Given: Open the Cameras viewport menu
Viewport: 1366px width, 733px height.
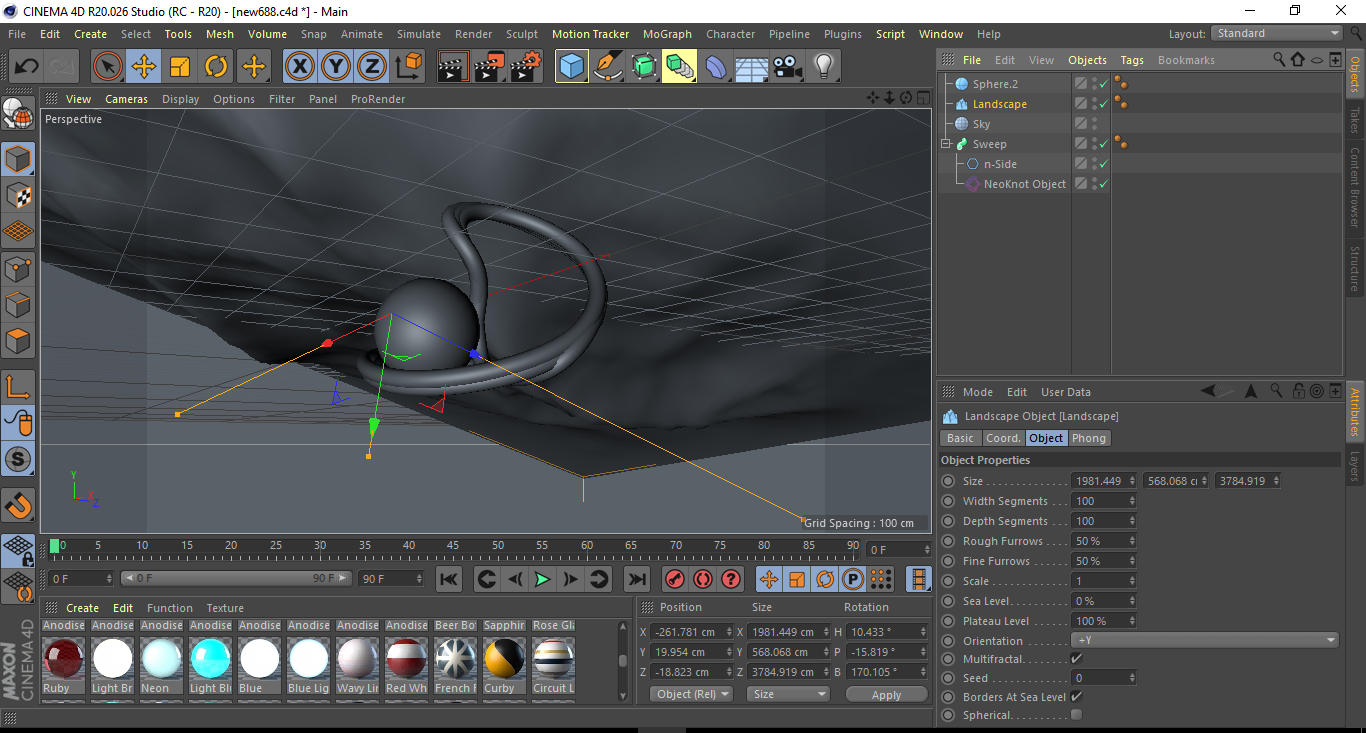Looking at the screenshot, I should pos(126,99).
